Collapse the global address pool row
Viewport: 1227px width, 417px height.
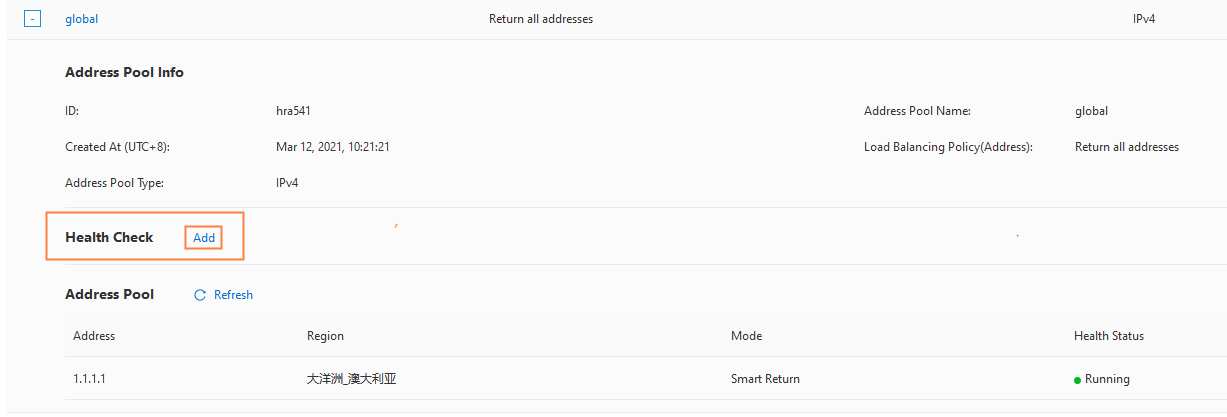pos(33,19)
